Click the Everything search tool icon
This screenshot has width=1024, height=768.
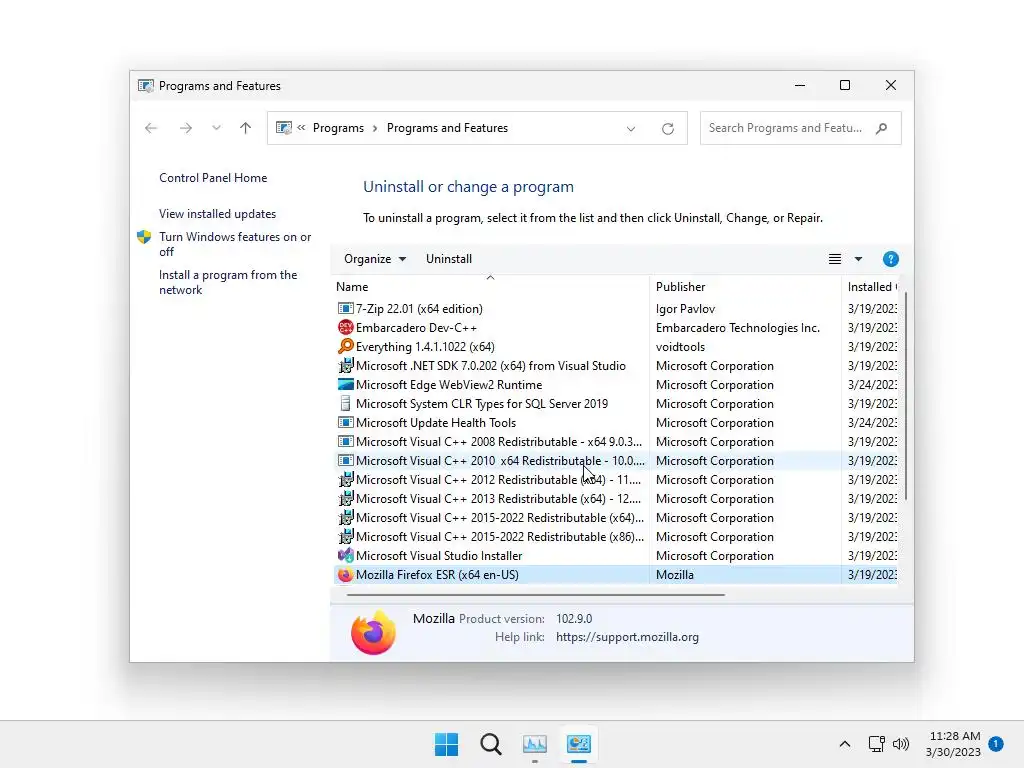[x=345, y=346]
